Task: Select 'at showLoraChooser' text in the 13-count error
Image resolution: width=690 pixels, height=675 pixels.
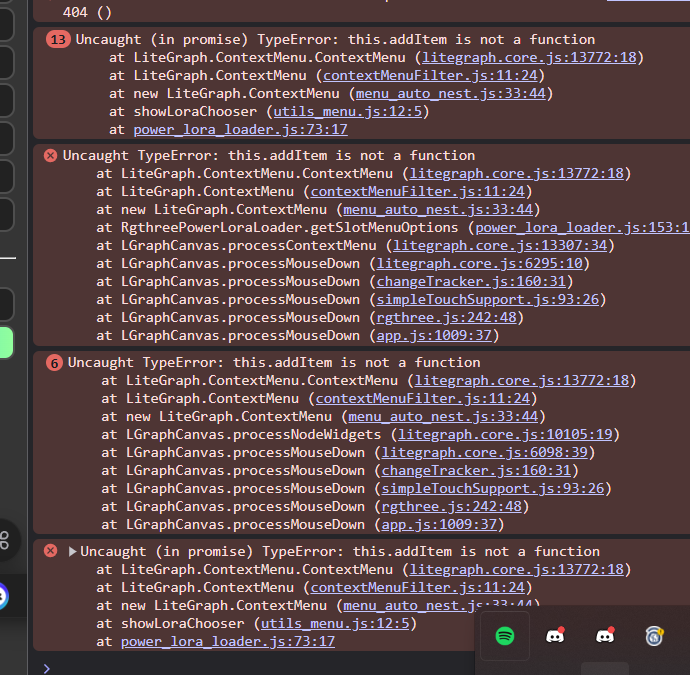Action: tap(183, 112)
